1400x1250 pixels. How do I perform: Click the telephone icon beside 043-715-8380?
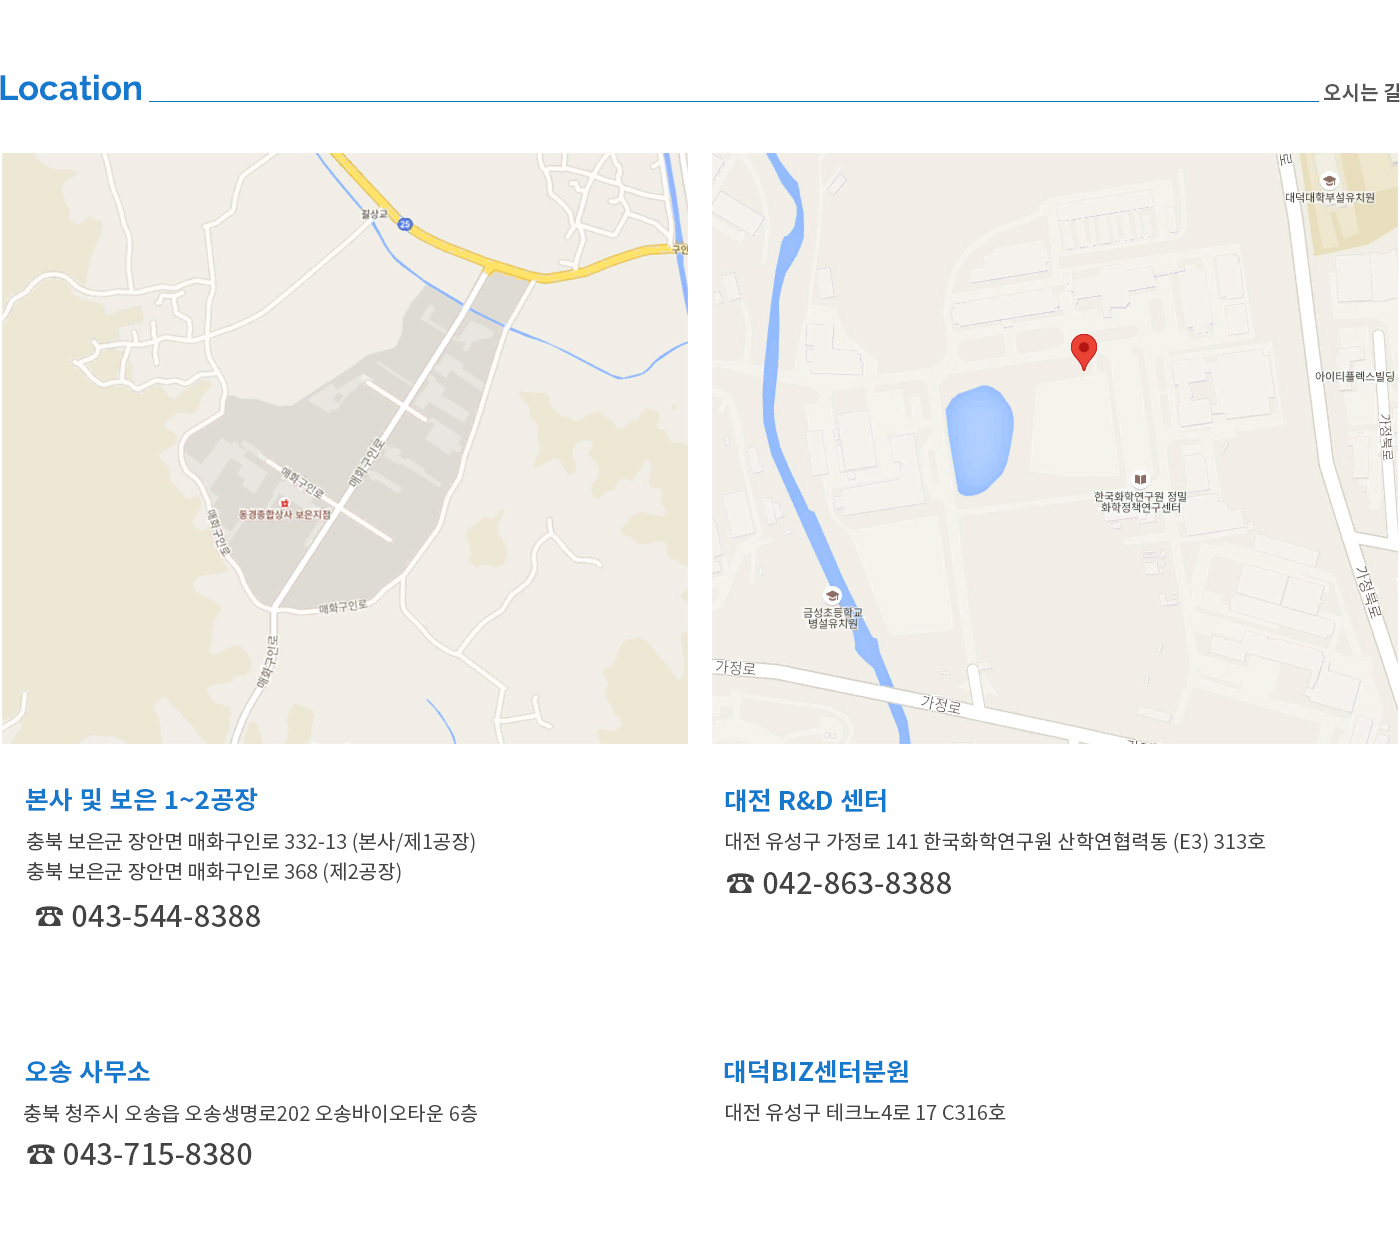(x=41, y=1155)
